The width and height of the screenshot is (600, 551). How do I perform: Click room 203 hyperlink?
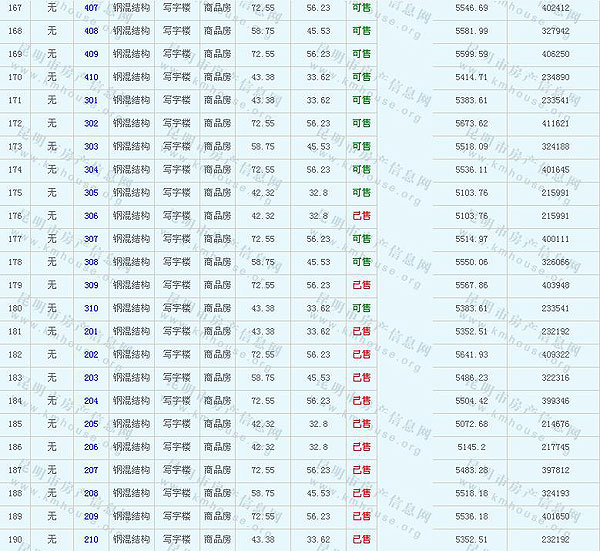click(91, 378)
